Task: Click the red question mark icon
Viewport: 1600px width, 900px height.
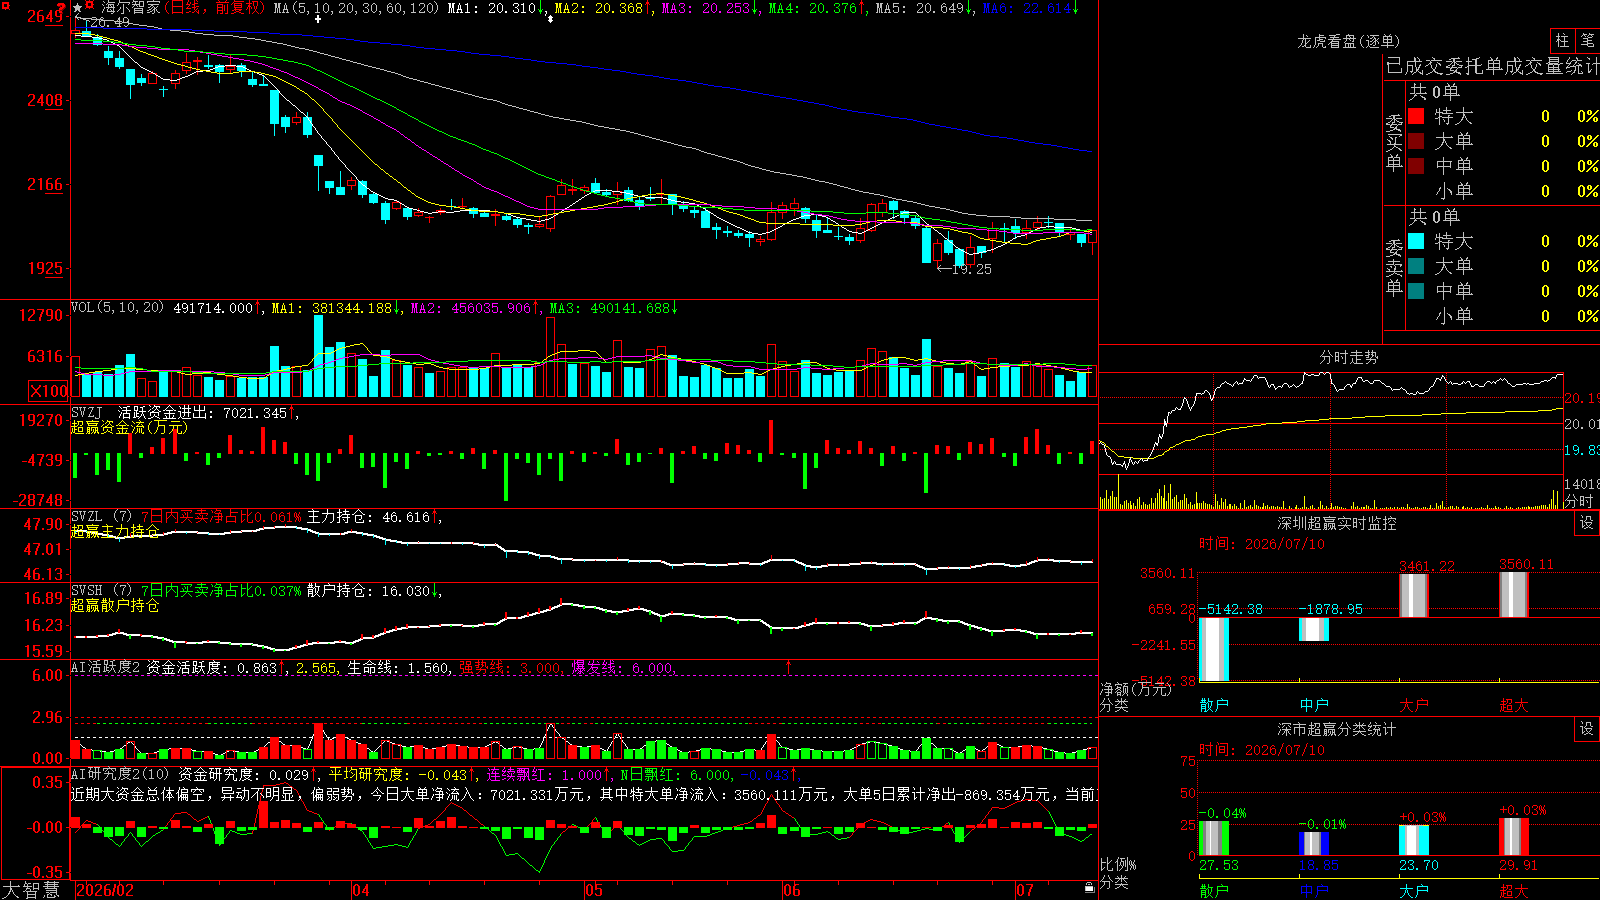Action: coord(61,7)
